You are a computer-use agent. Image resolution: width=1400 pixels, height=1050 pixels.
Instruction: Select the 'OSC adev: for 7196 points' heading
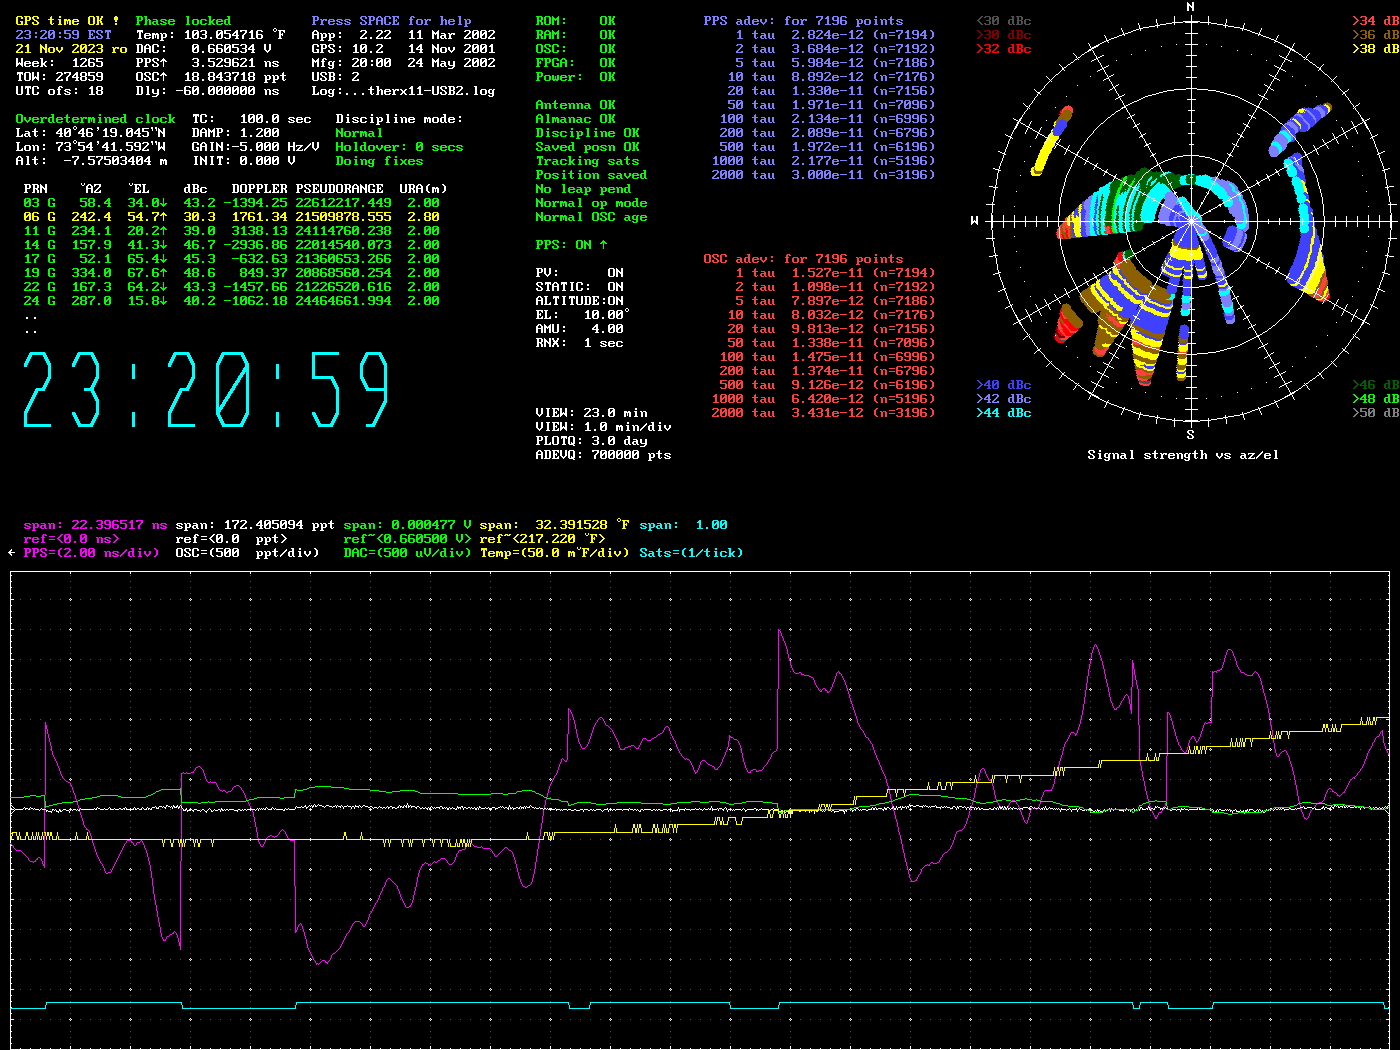[x=803, y=259]
